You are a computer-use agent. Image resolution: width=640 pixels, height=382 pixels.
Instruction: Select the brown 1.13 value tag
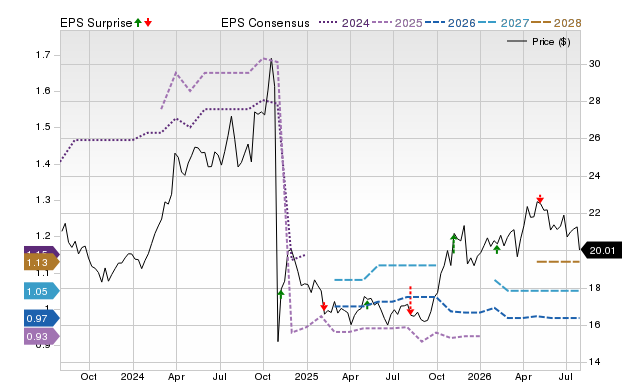pos(41,262)
